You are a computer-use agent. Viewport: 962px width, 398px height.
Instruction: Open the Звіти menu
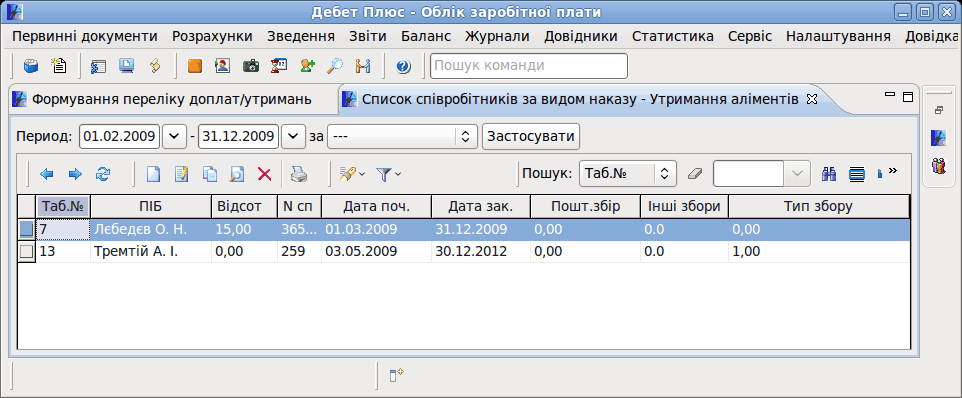click(368, 36)
